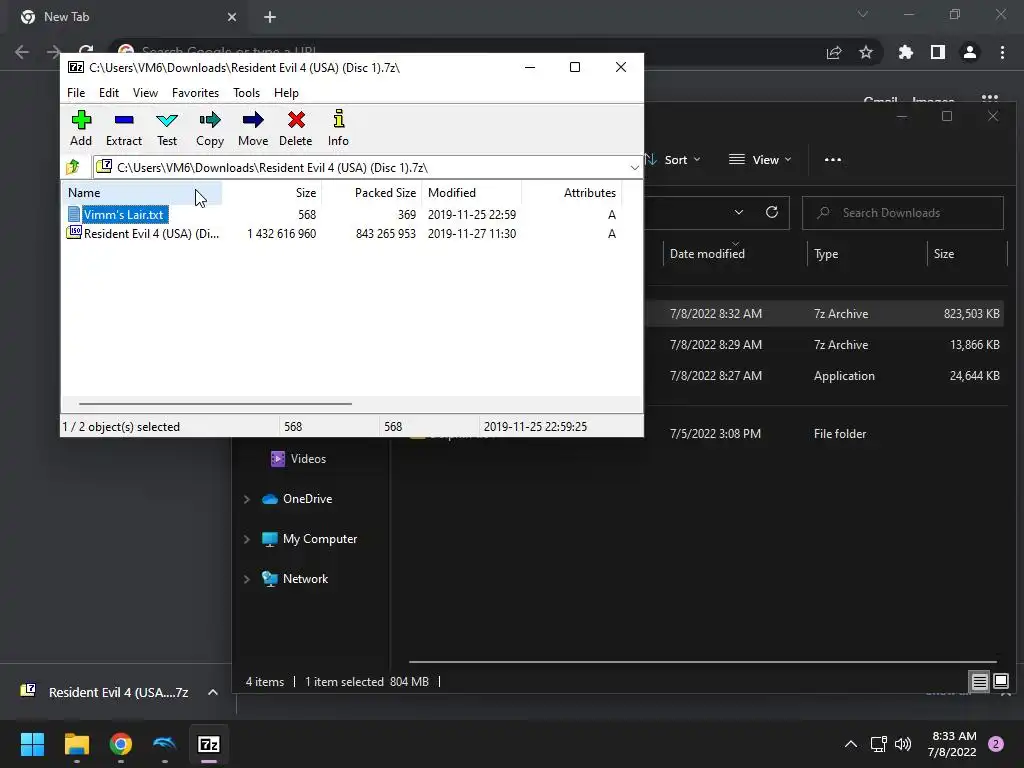This screenshot has height=768, width=1024.
Task: Toggle Chrome side panel
Action: click(938, 52)
